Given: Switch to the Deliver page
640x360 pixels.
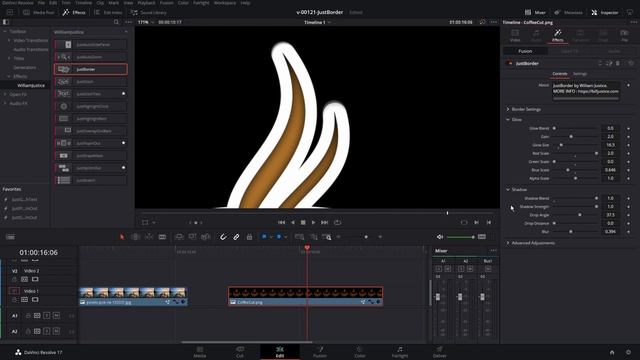Looking at the screenshot, I should click(440, 352).
